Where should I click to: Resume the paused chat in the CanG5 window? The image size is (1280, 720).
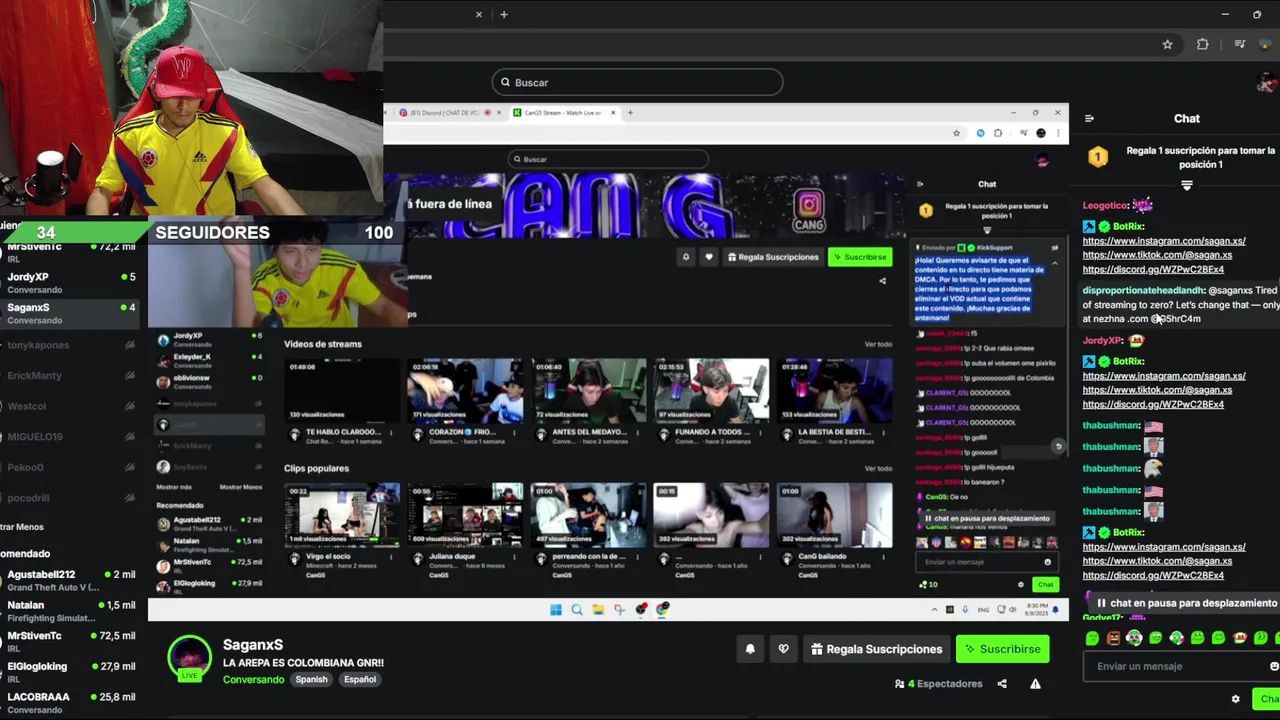988,518
